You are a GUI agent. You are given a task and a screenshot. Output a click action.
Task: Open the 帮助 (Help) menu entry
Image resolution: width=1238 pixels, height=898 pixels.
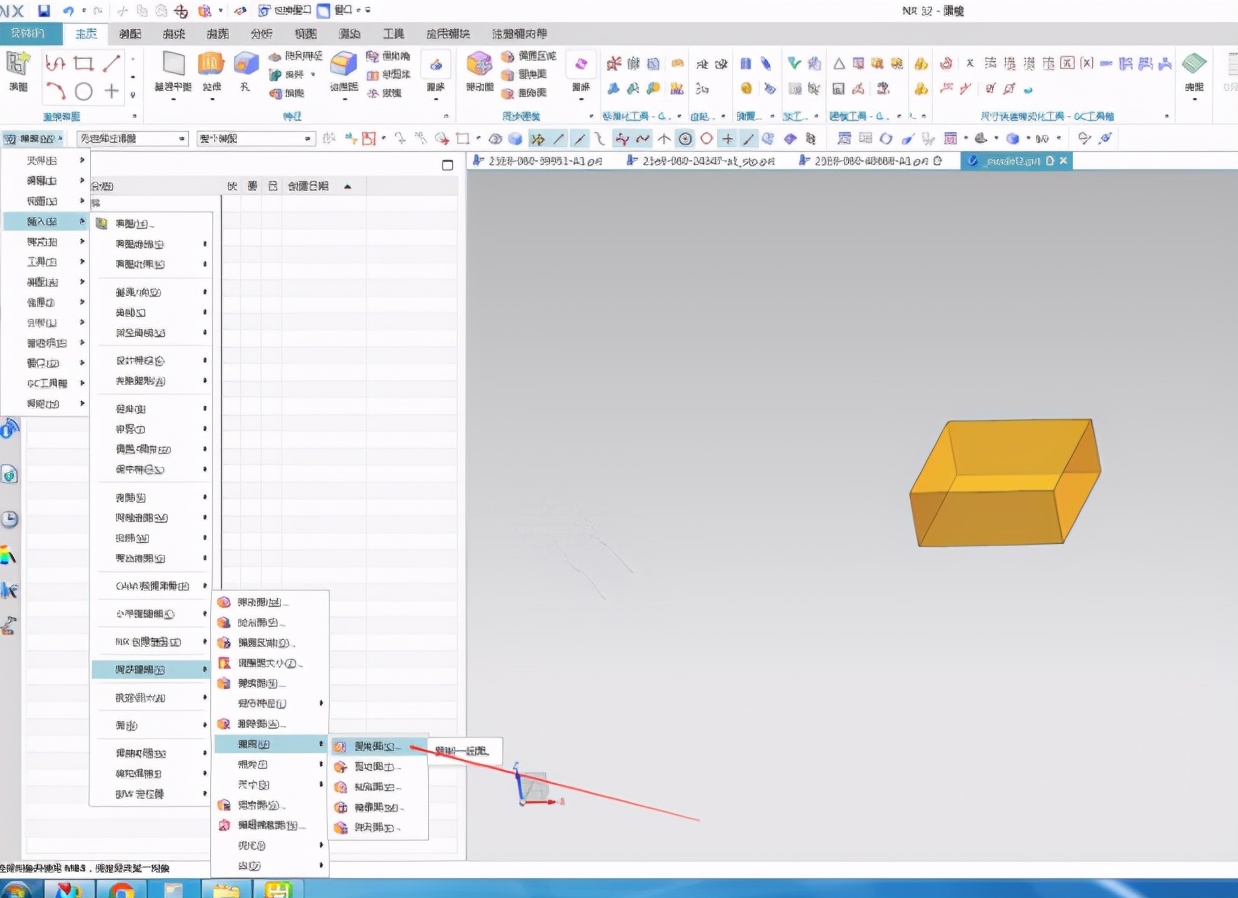pyautogui.click(x=45, y=404)
